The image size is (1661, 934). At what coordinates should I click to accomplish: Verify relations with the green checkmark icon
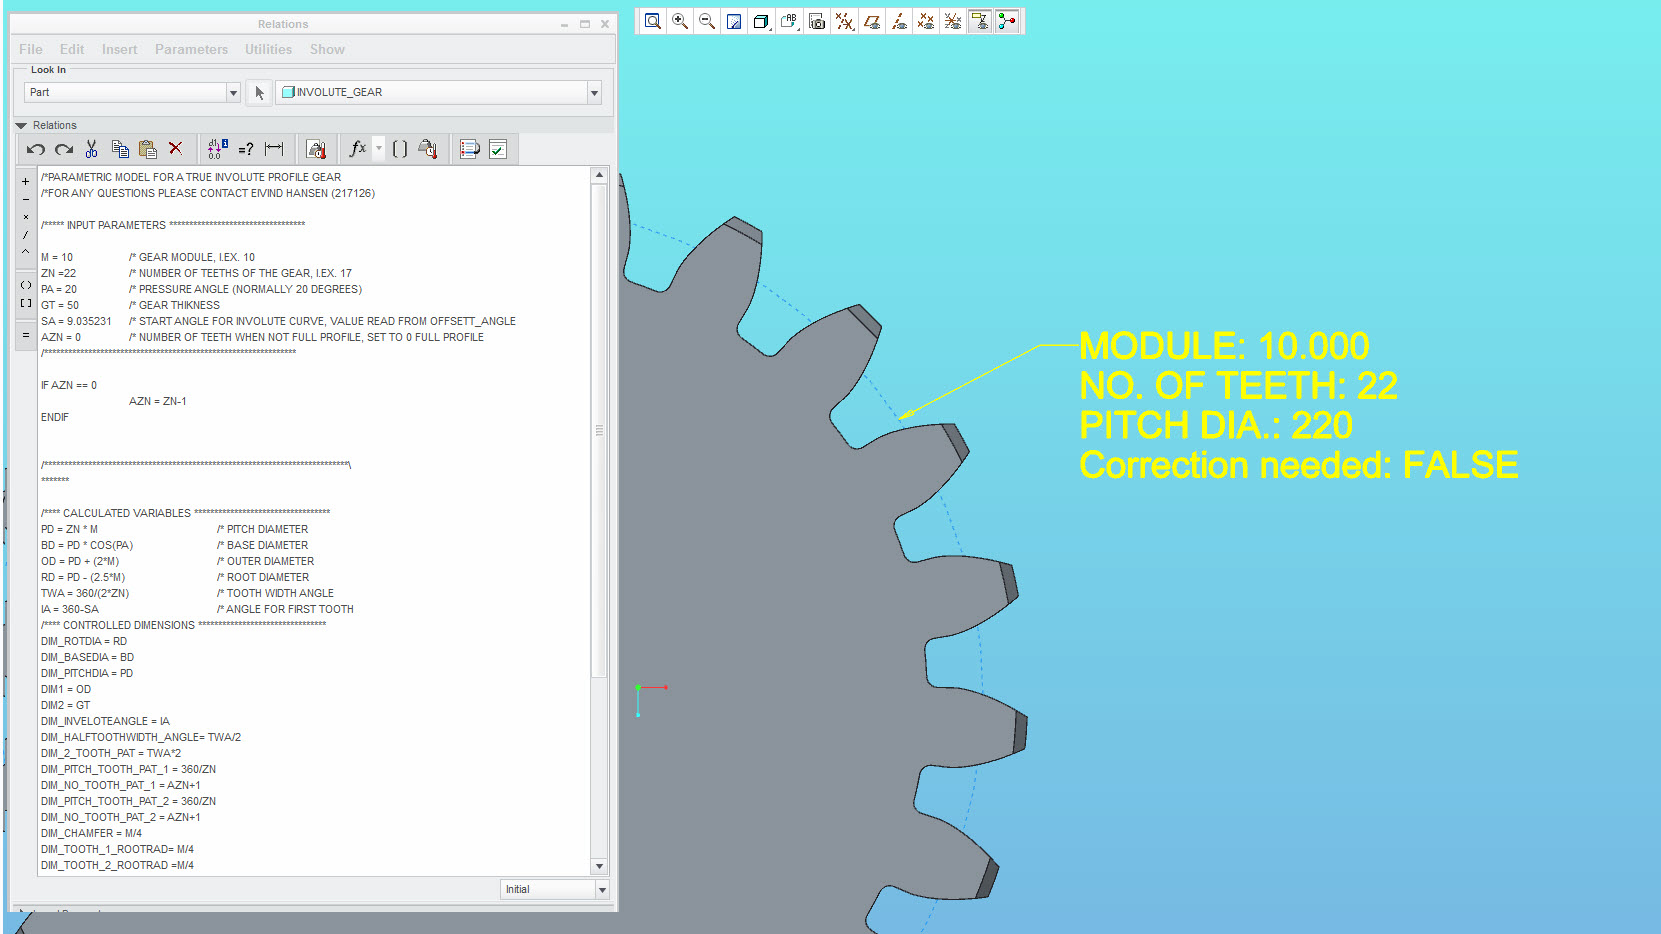(x=498, y=149)
